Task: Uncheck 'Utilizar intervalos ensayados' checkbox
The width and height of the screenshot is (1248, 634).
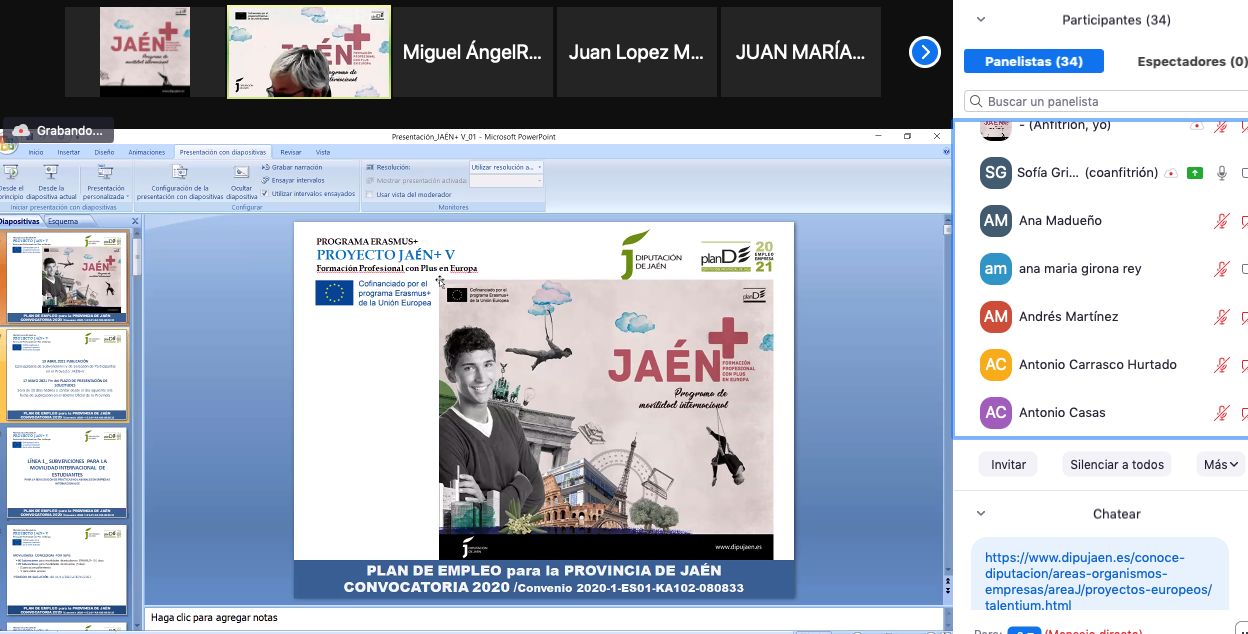Action: pos(265,193)
